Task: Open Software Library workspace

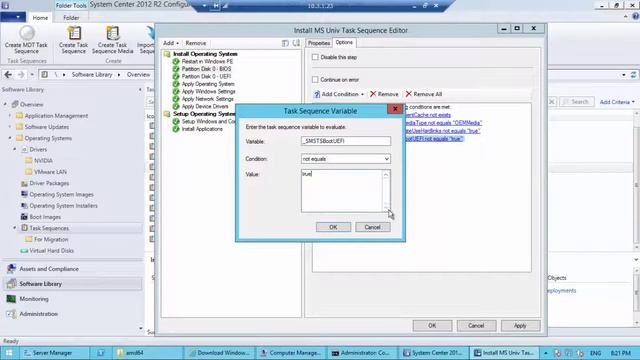Action: click(x=73, y=284)
